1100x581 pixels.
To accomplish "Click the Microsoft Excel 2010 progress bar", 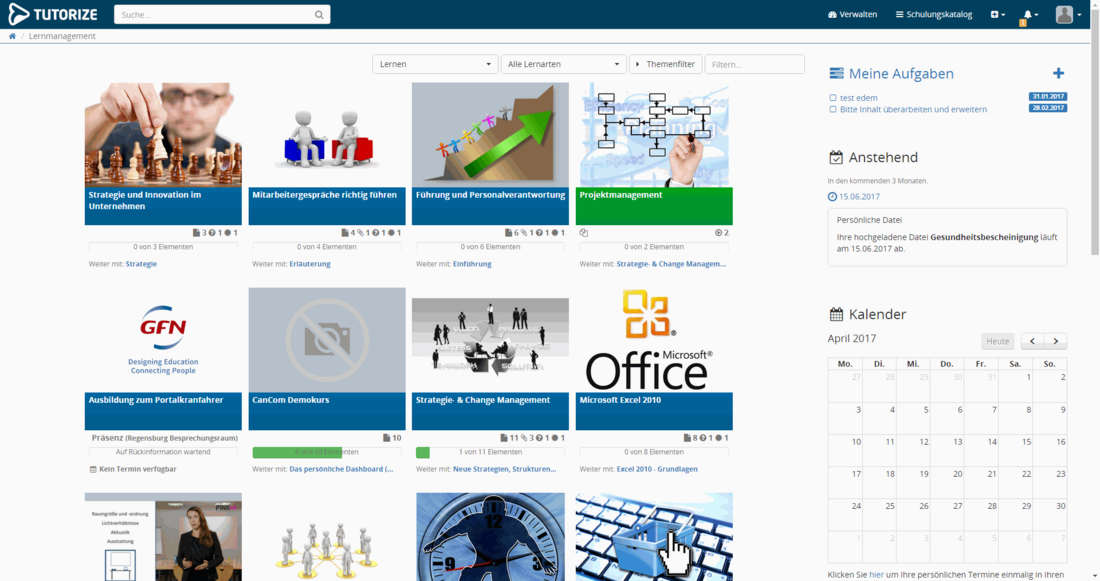I will click(x=654, y=453).
